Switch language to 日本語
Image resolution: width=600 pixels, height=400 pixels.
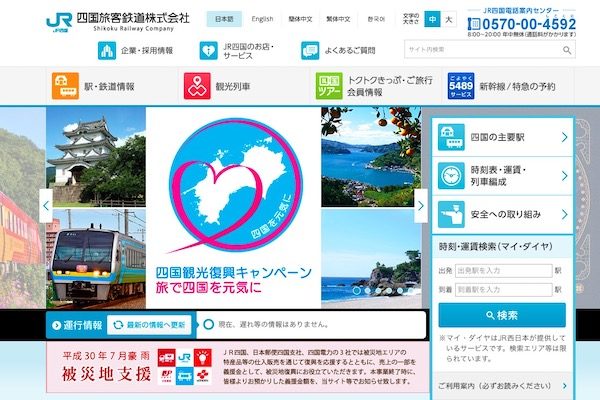point(224,19)
